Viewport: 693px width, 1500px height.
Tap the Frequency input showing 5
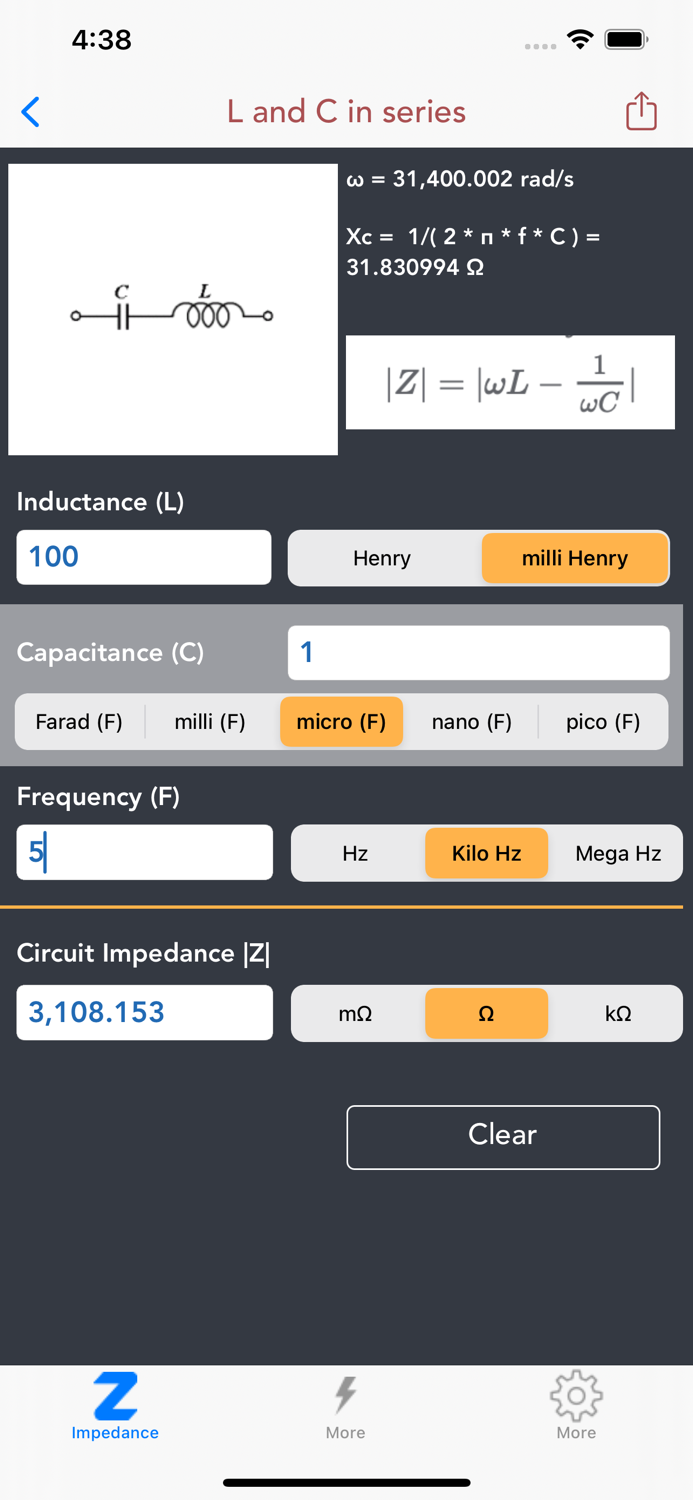[144, 853]
